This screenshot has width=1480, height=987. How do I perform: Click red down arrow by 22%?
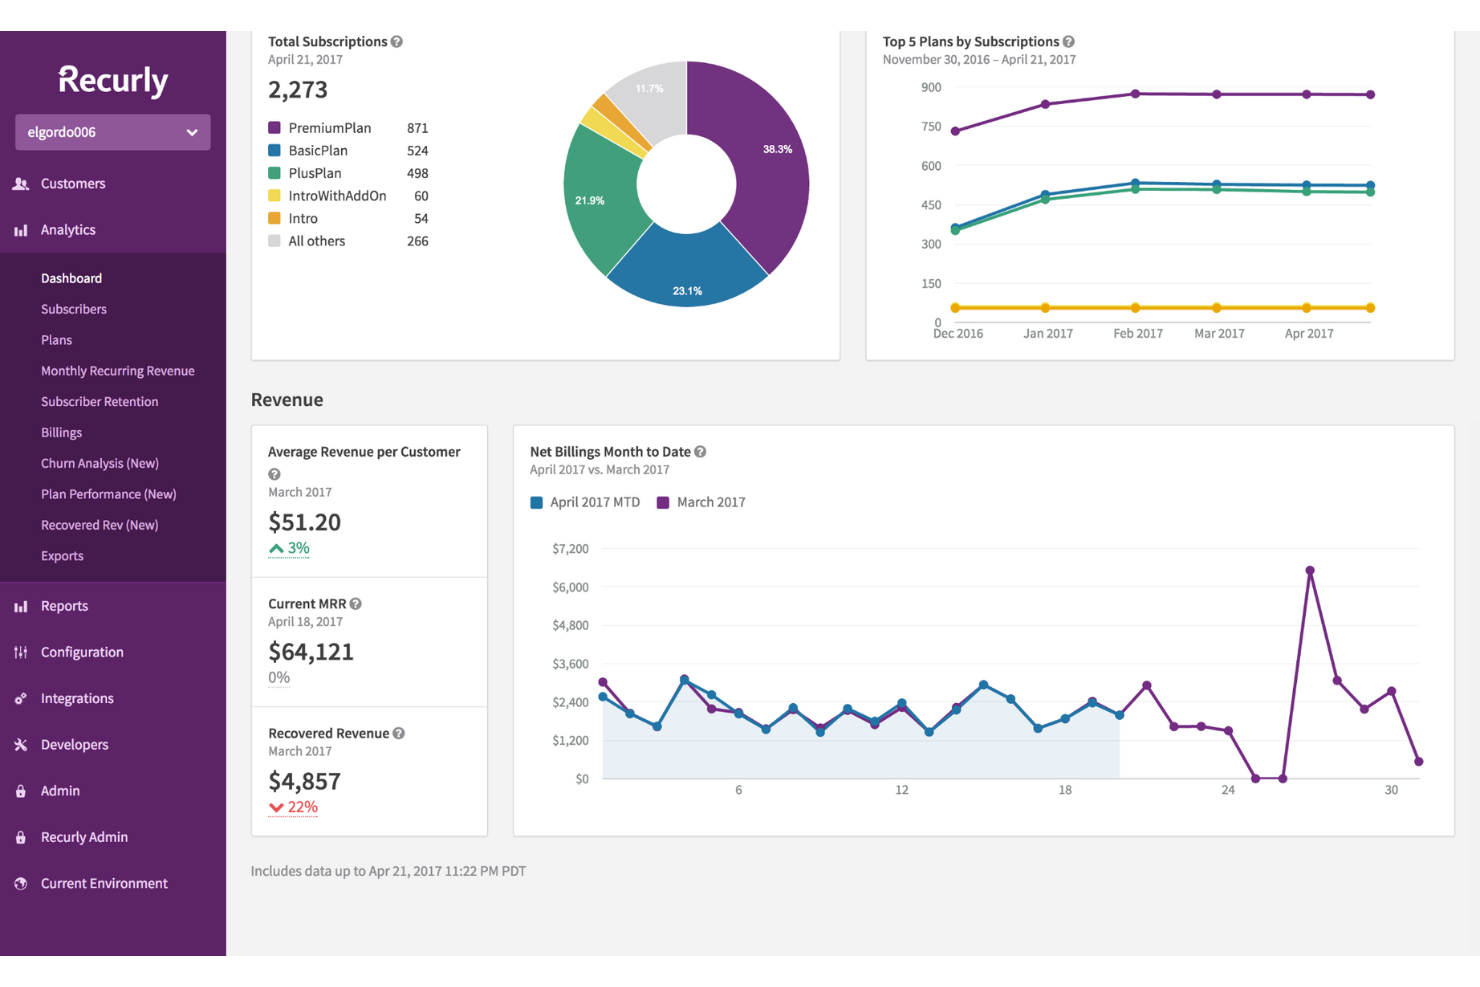coord(276,807)
